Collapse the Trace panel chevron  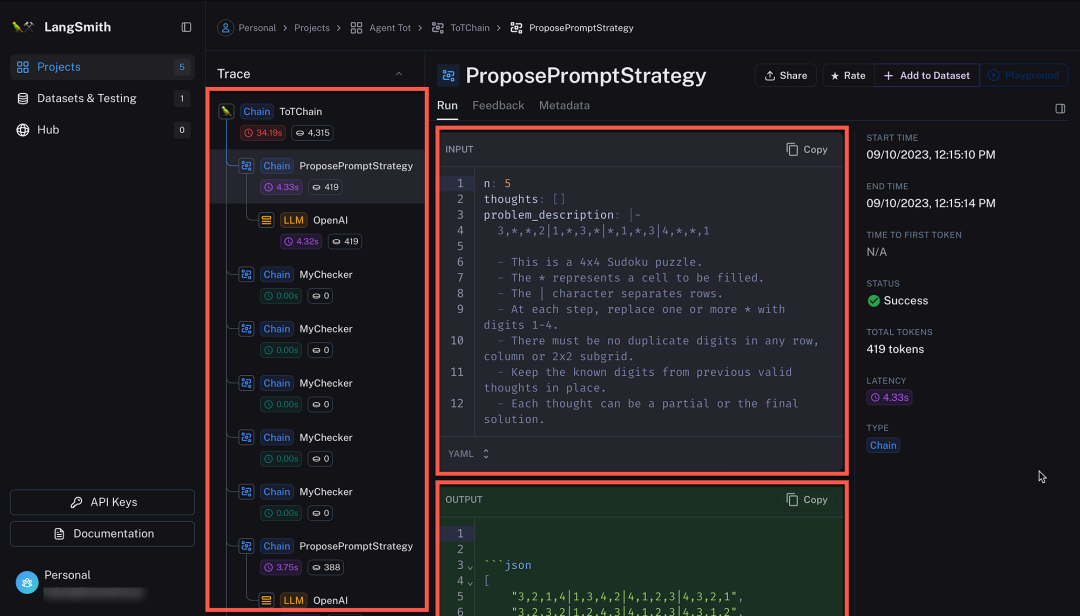click(x=399, y=74)
